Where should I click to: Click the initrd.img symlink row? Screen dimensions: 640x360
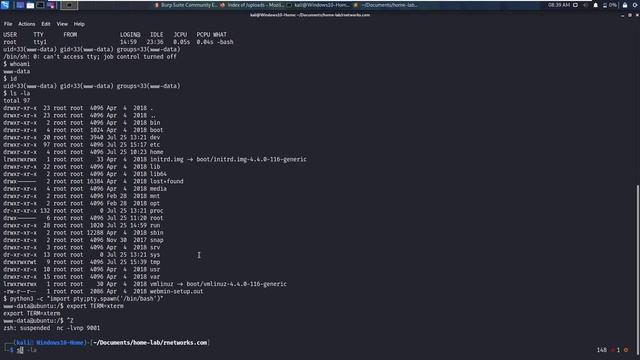click(x=155, y=160)
